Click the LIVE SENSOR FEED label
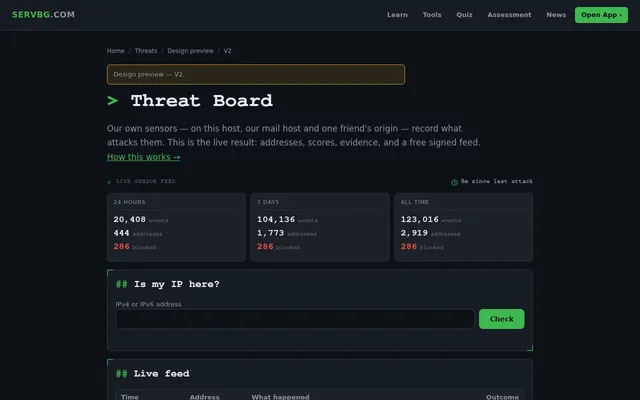This screenshot has height=400, width=640. pos(145,181)
